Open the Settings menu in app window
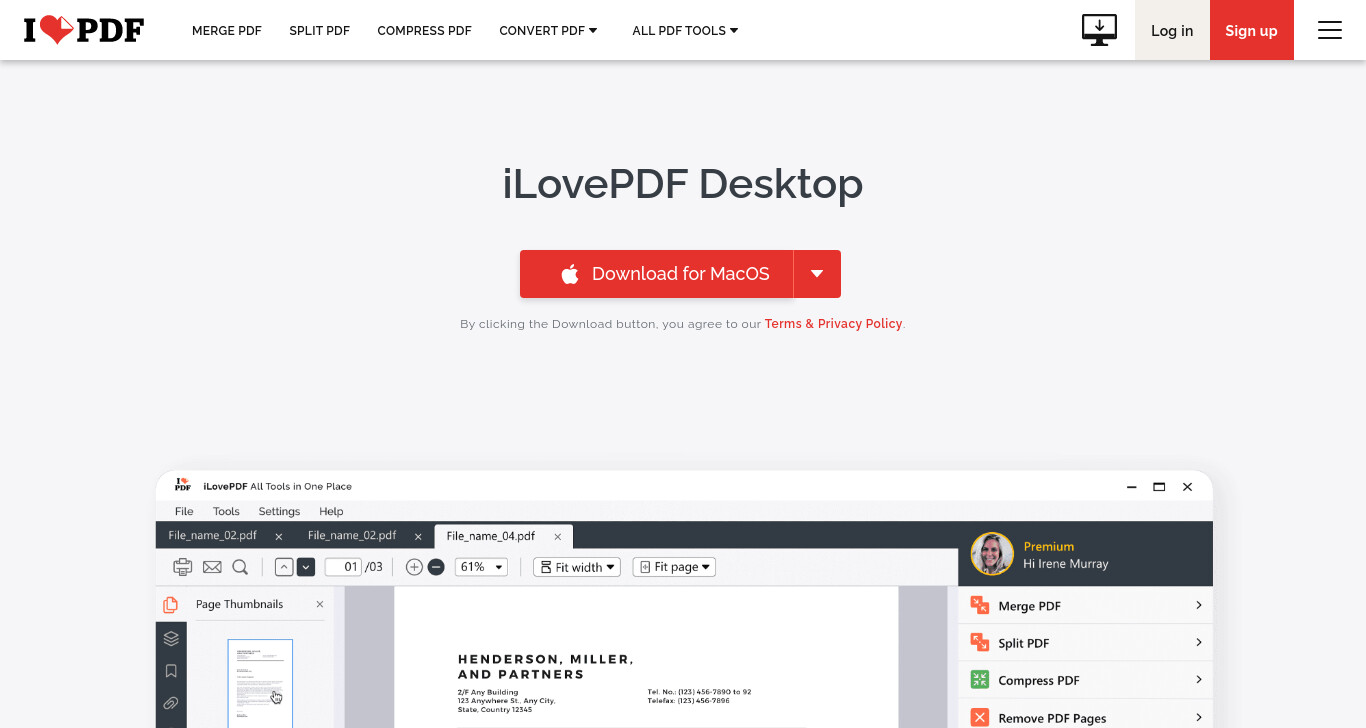 click(279, 511)
